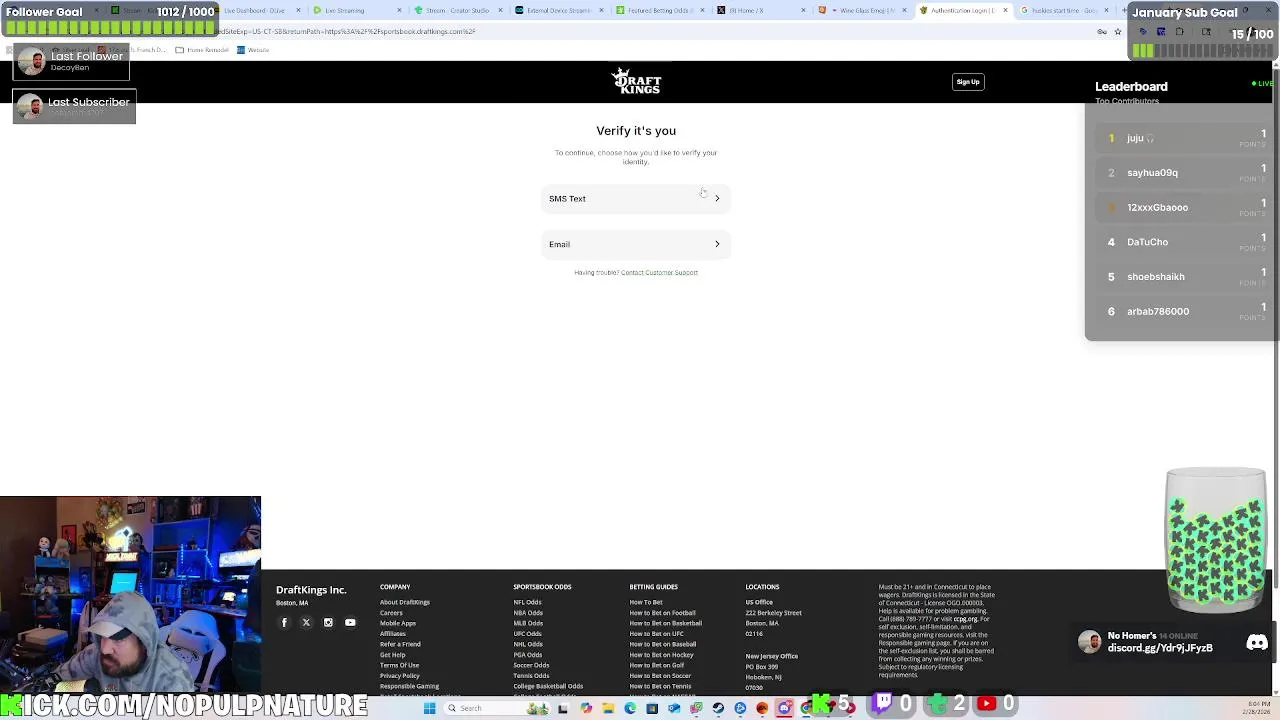1280x720 pixels.
Task: Open Microsoft Edge from taskbar
Action: 630,708
